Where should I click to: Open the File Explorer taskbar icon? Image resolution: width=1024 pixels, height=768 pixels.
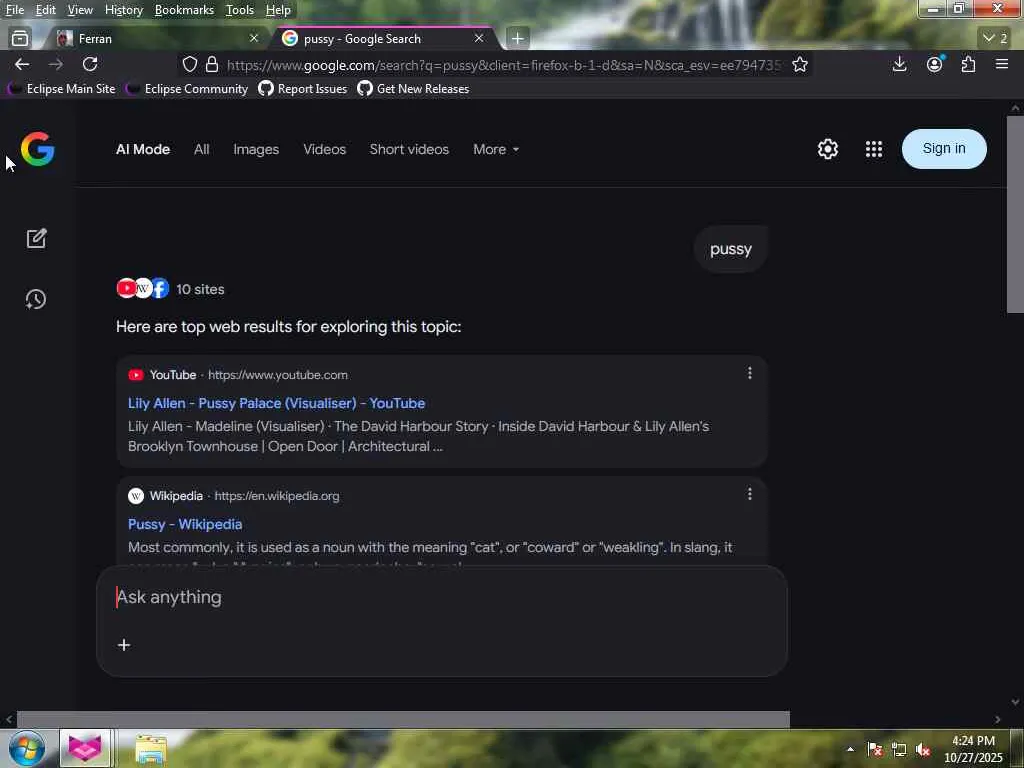coord(152,748)
